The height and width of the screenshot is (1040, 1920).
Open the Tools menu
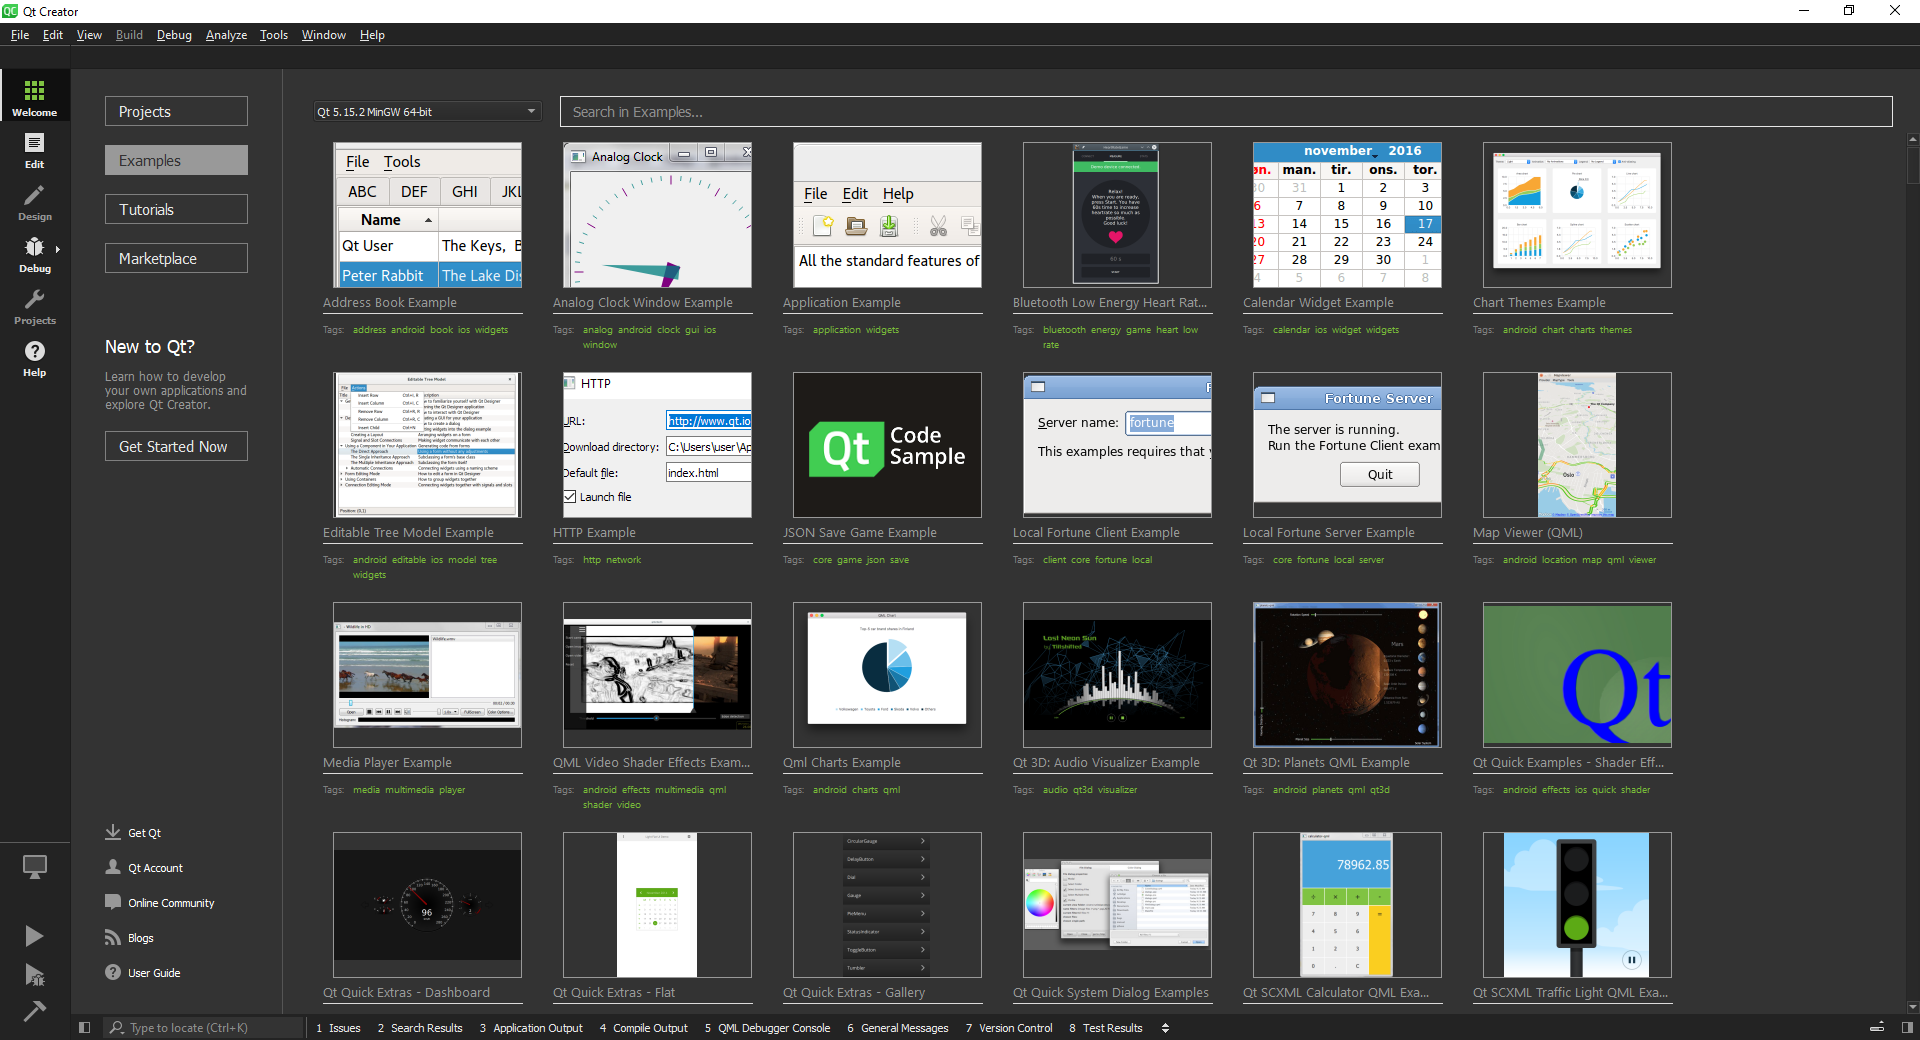tap(274, 35)
